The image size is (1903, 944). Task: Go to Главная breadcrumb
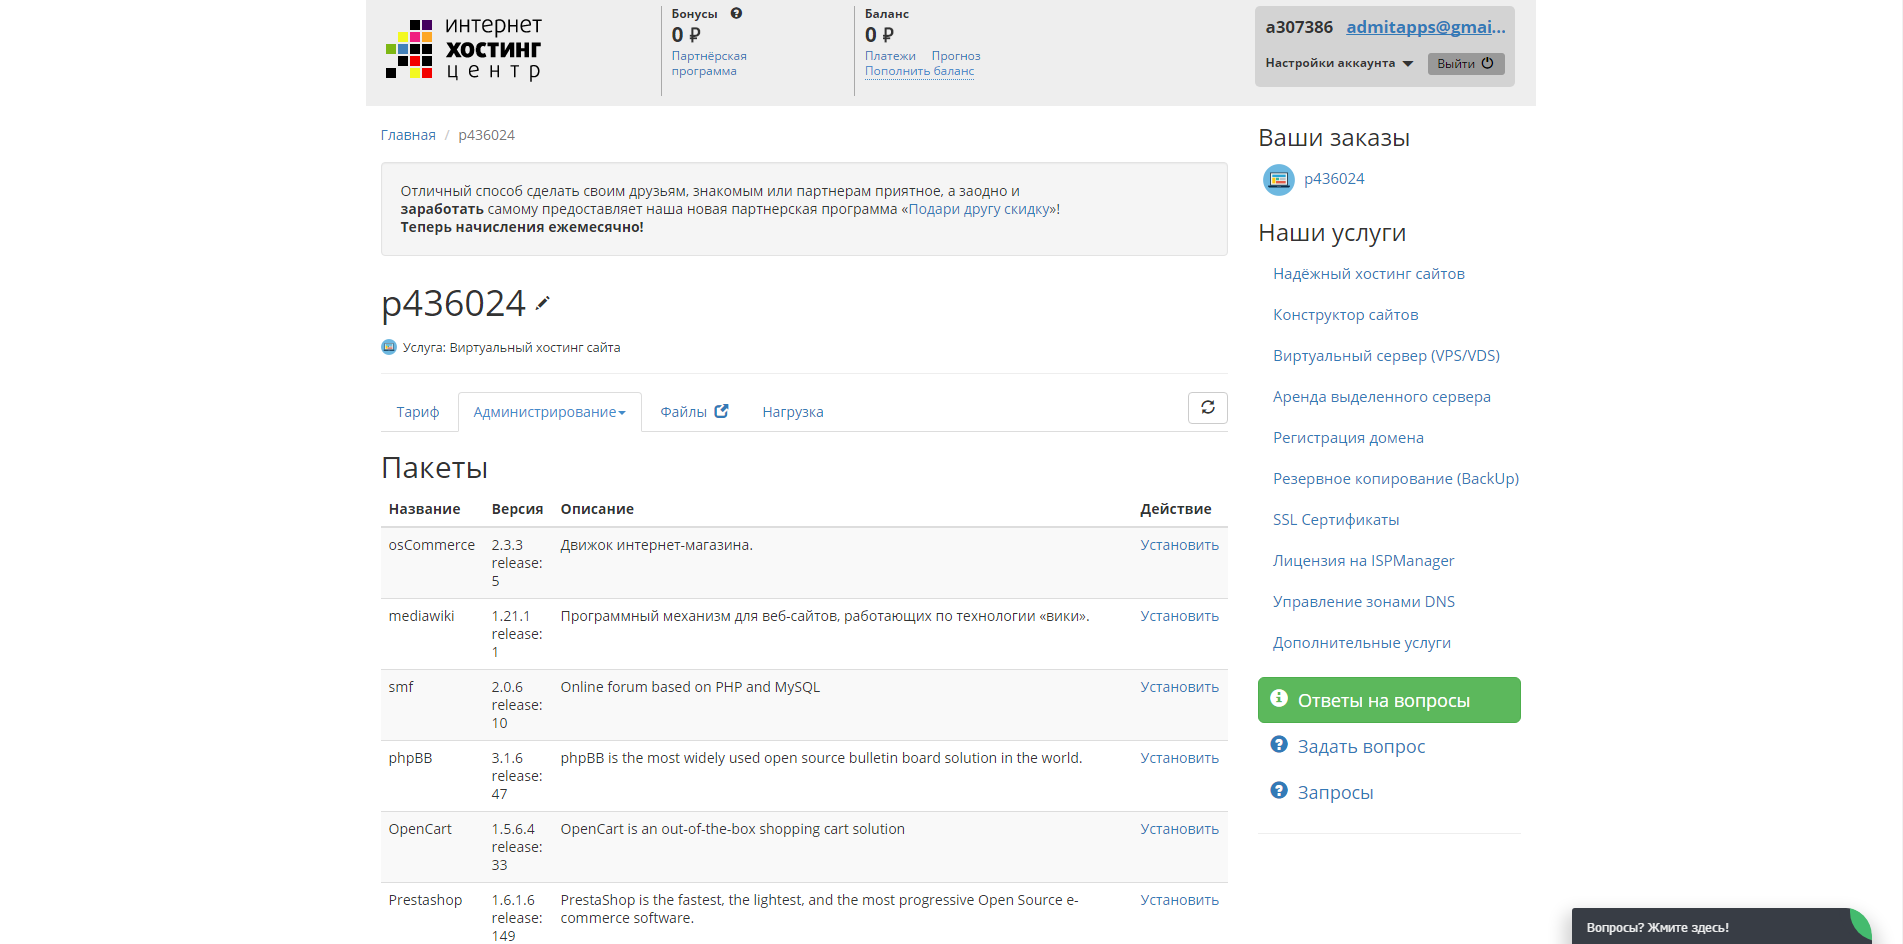(x=408, y=135)
